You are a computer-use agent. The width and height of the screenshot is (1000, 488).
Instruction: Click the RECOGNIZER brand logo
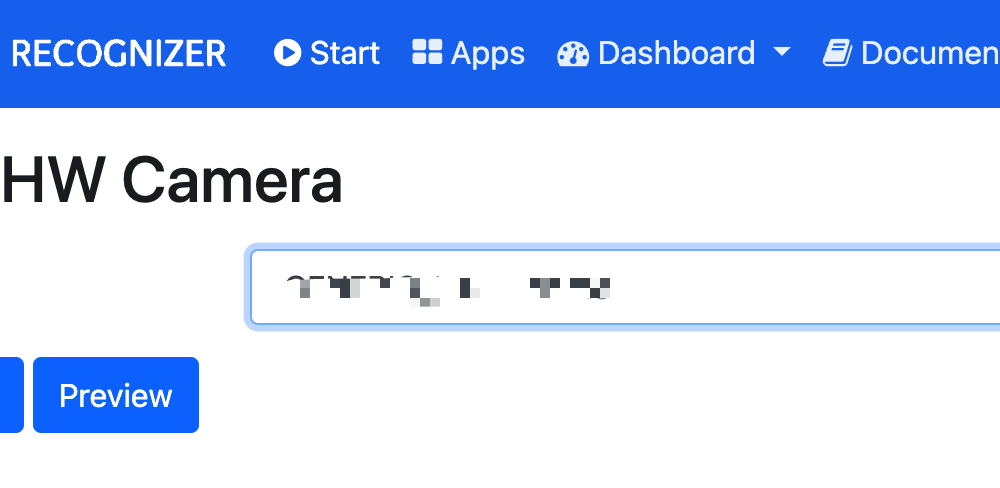[119, 54]
